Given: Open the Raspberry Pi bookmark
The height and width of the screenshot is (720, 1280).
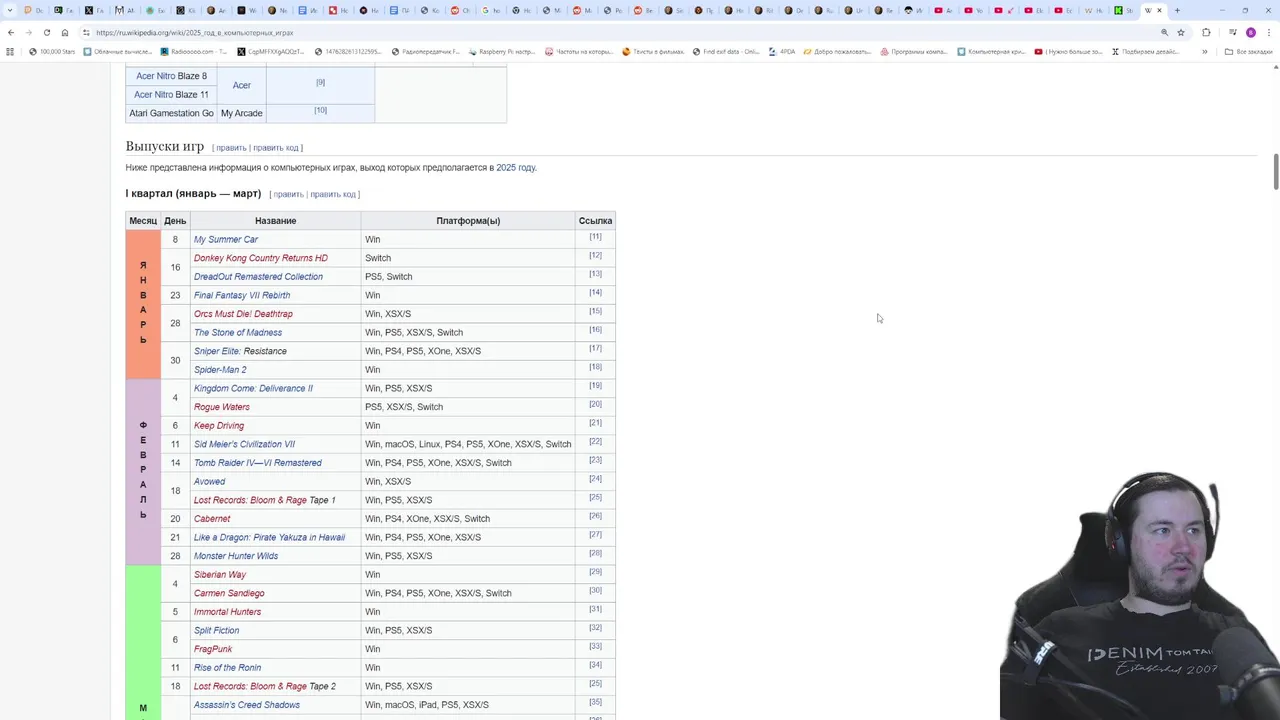Looking at the screenshot, I should pos(502,51).
